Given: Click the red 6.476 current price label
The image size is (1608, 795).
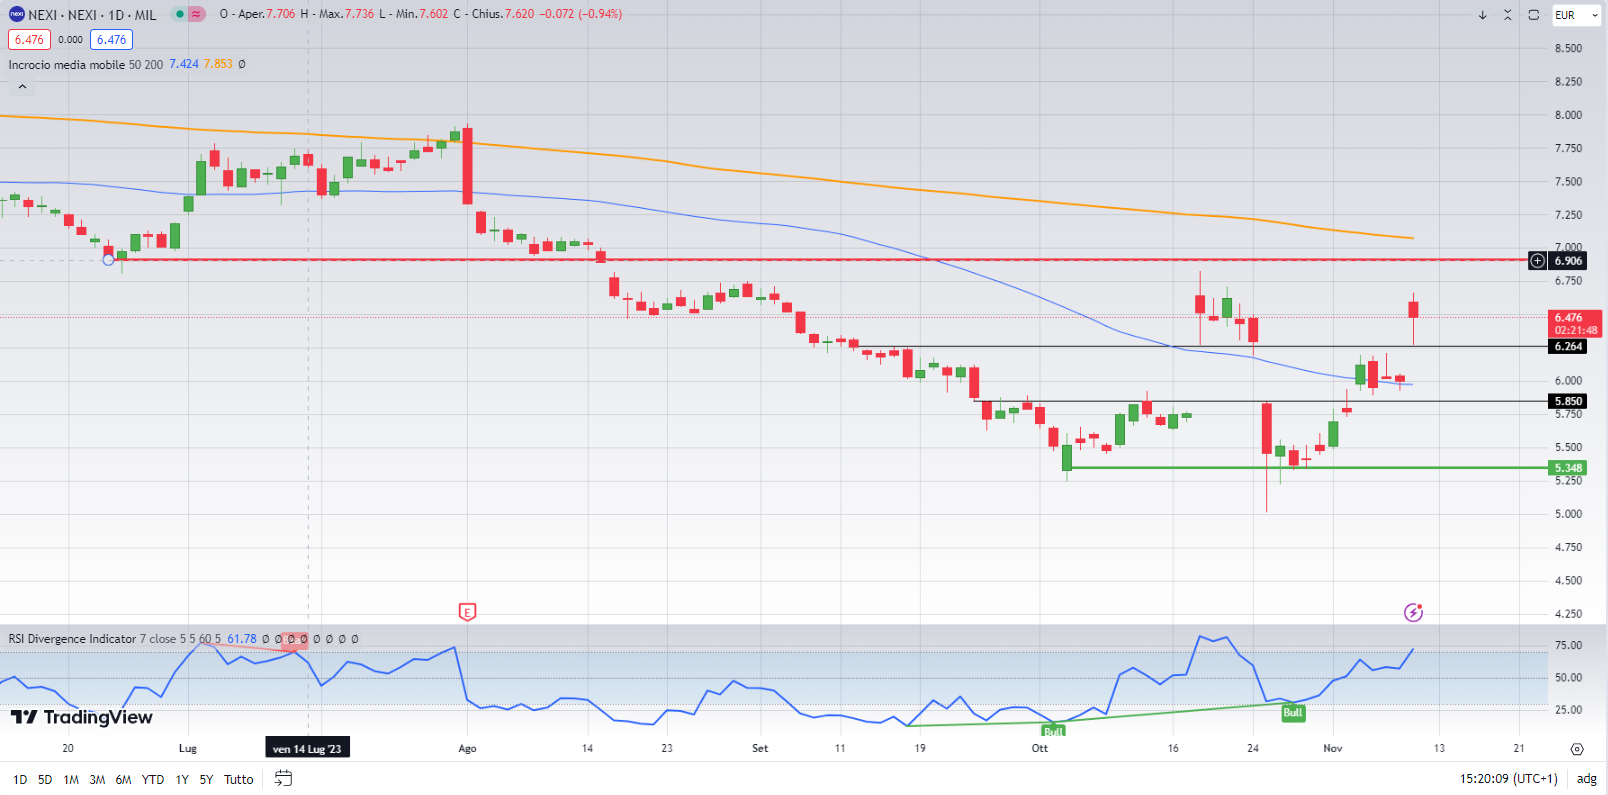Looking at the screenshot, I should [x=1575, y=323].
